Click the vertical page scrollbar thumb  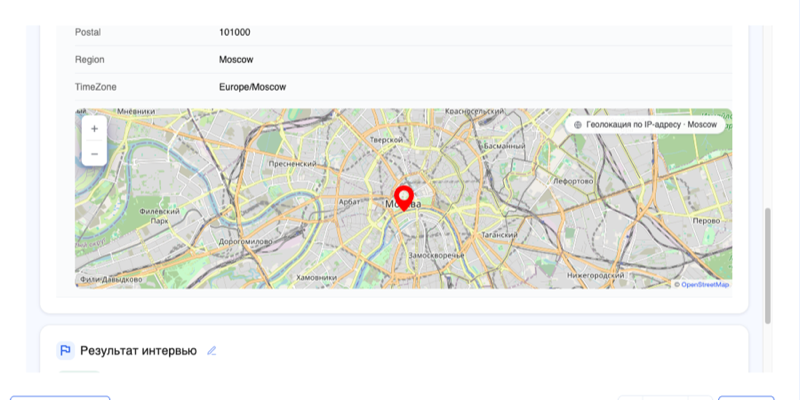click(x=767, y=266)
